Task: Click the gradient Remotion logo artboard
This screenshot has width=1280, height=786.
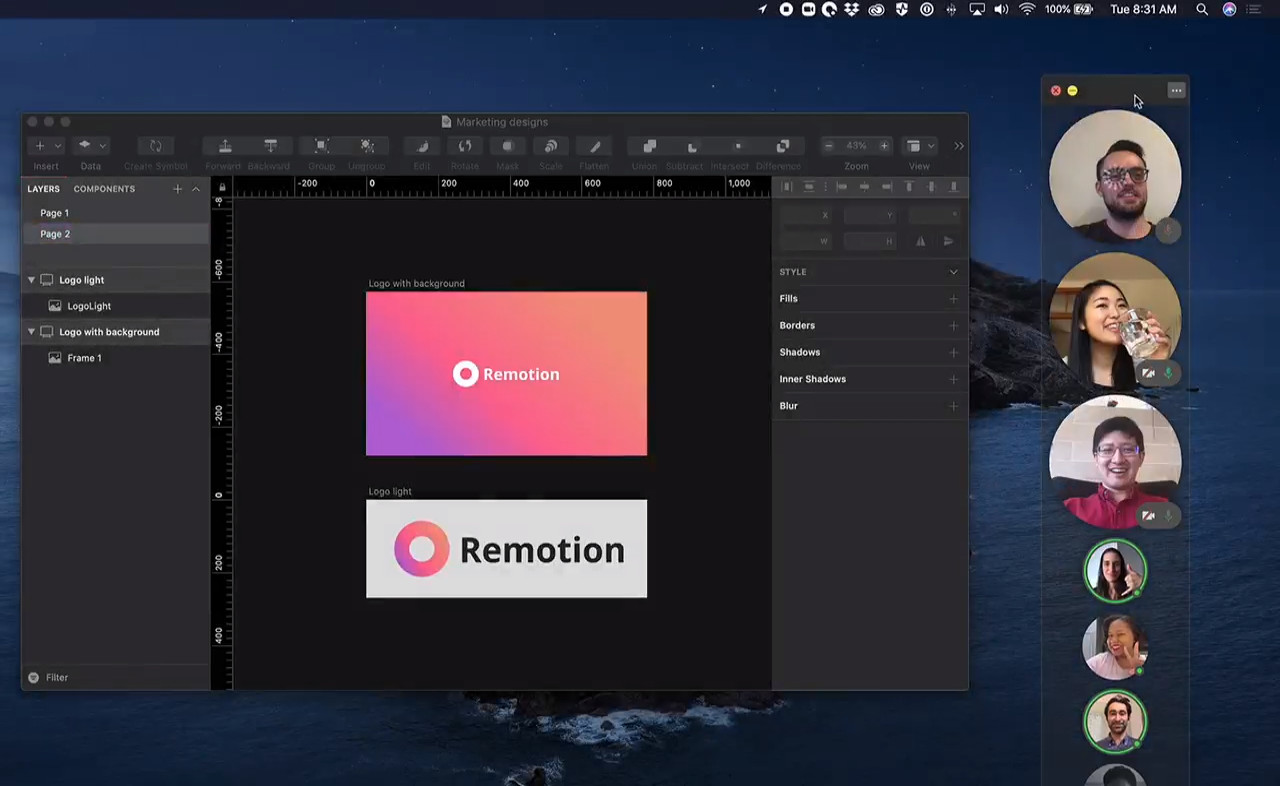Action: [506, 374]
